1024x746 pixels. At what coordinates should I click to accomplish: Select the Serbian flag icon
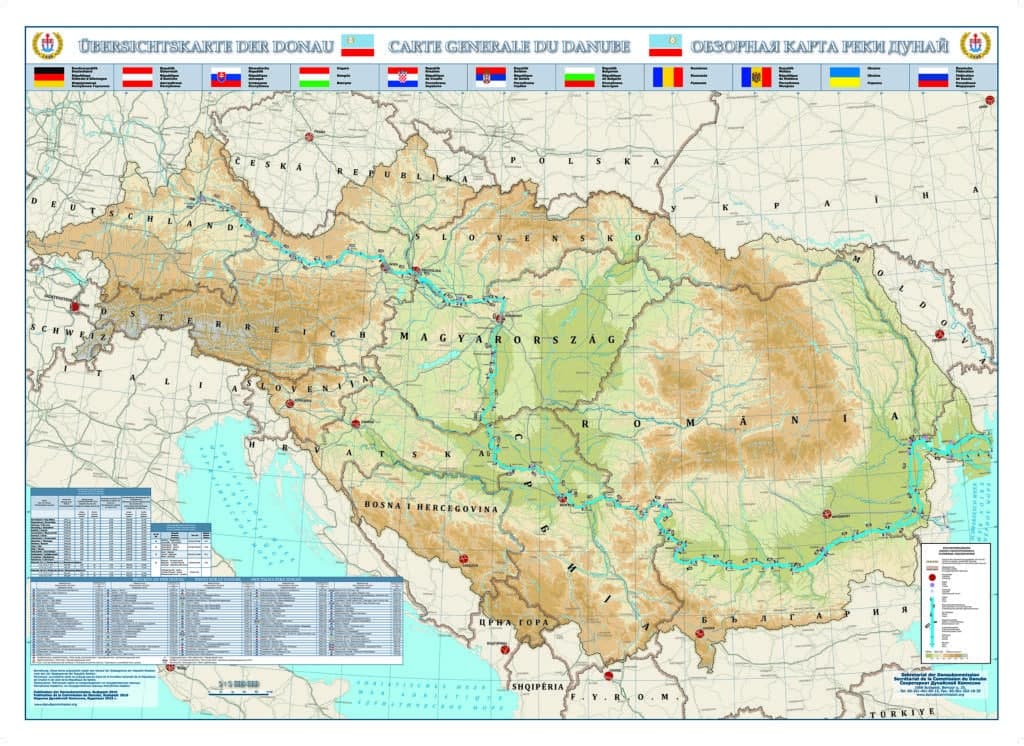[x=490, y=77]
